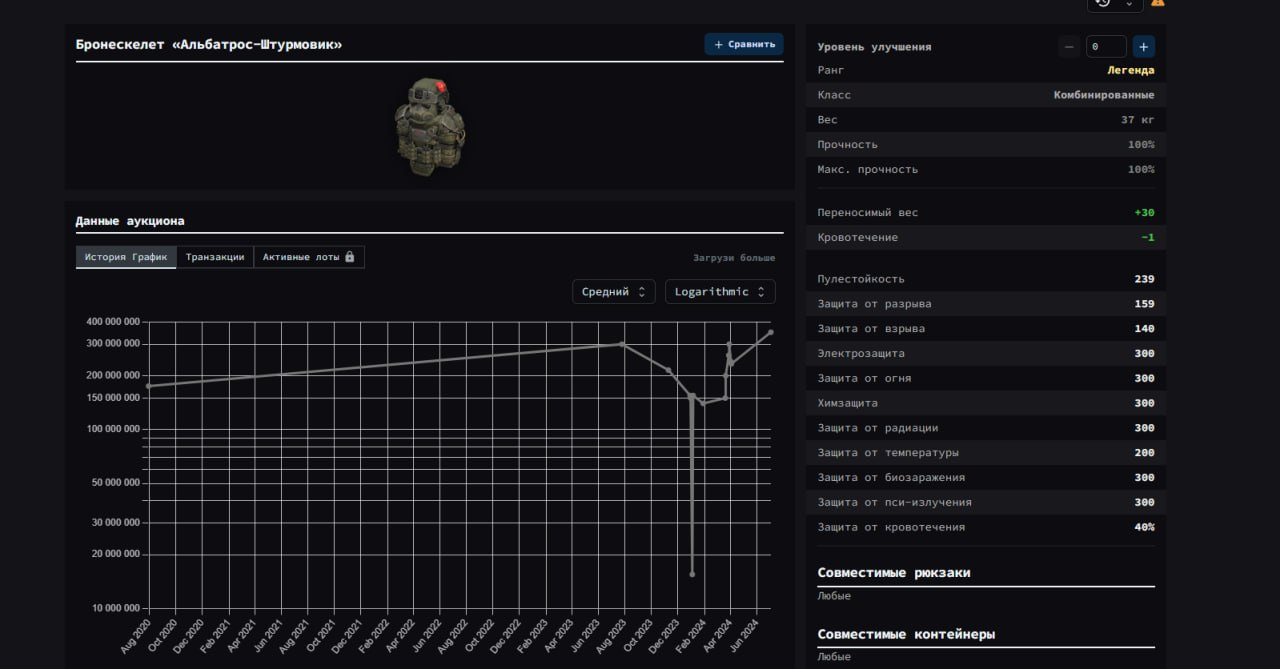Click the chart low point near 15 000 000
Image resolution: width=1280 pixels, height=669 pixels.
[692, 574]
